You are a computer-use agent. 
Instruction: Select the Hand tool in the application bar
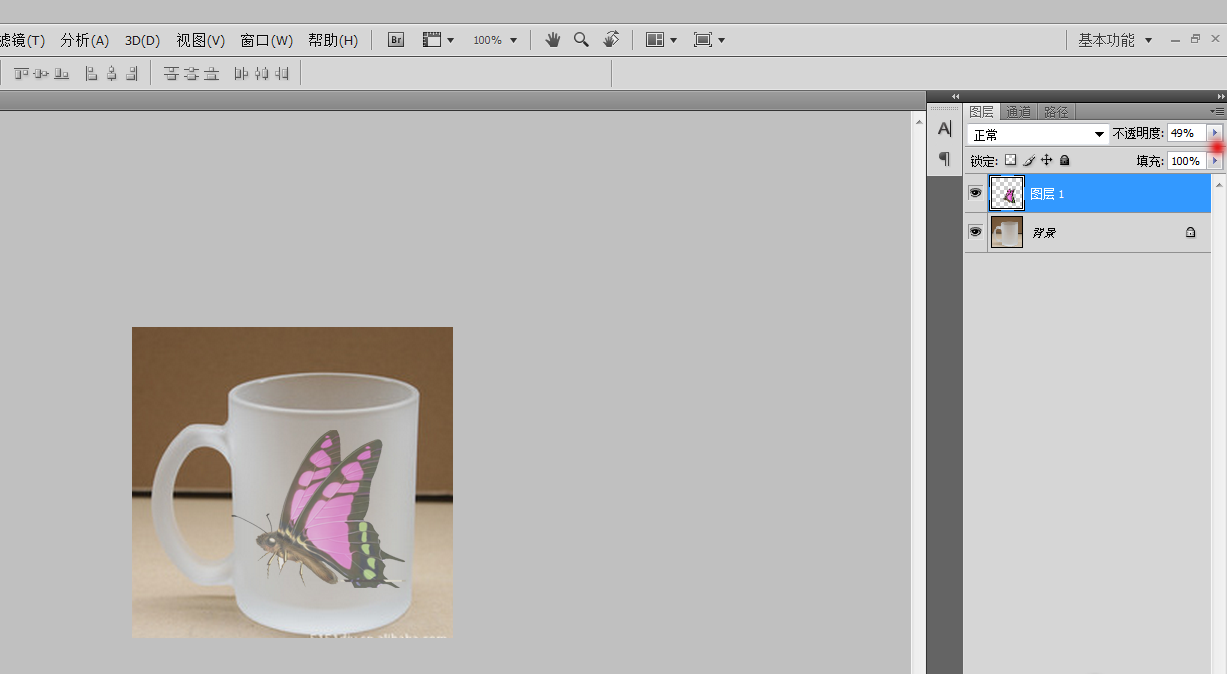[553, 40]
